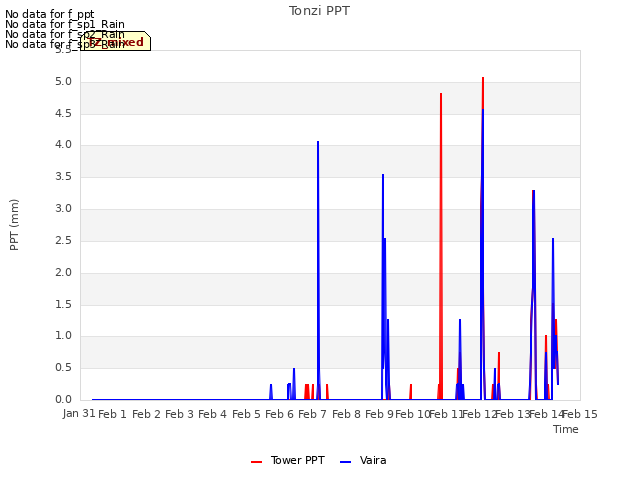
Task: Click the tall red Tower spike near Feb 11
Action: click(441, 245)
